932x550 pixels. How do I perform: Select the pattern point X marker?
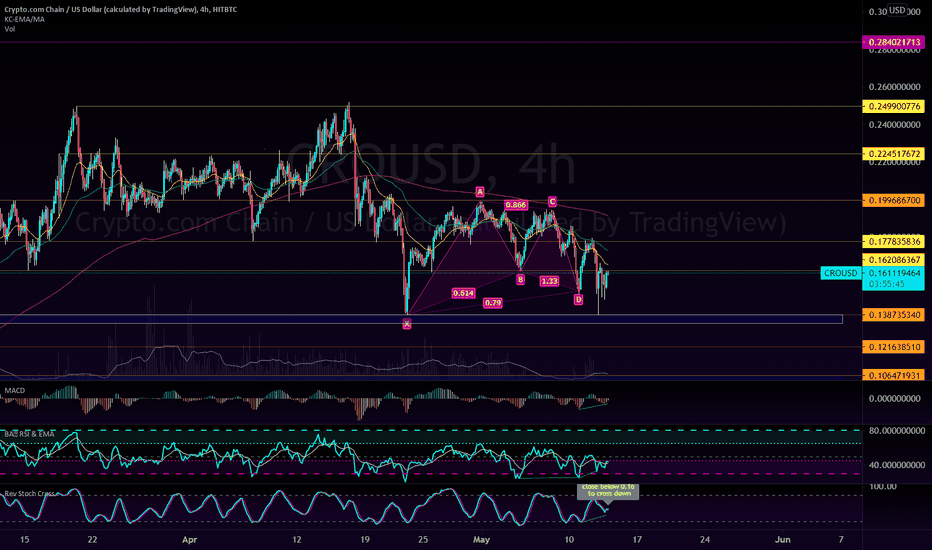pyautogui.click(x=407, y=324)
